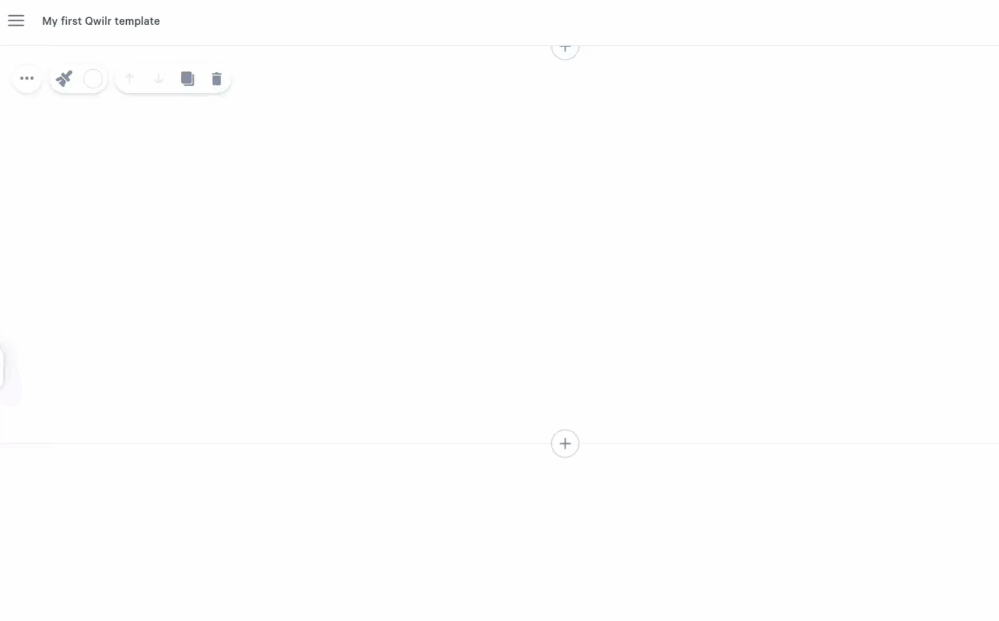Screen dimensions: 999x621
Task: Rename the 'My first Qwilr template' title
Action: [x=101, y=21]
